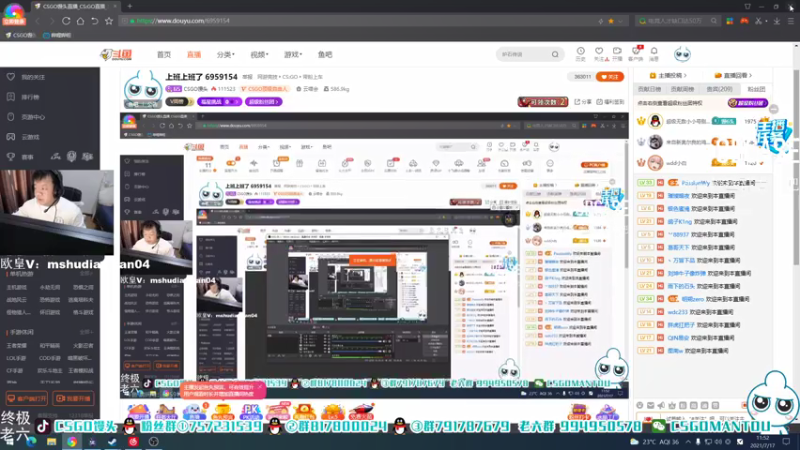Close the pink tooltip popup
The image size is (800, 450).
point(260,387)
